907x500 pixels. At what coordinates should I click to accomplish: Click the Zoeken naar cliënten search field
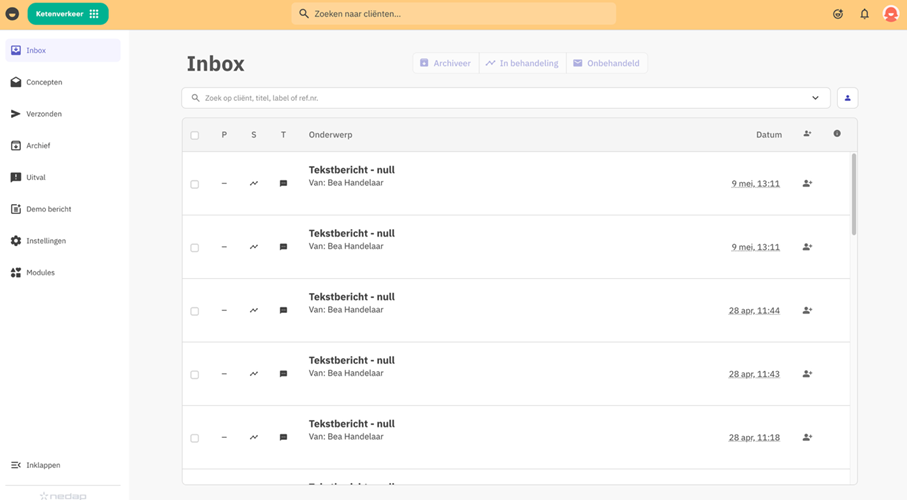pyautogui.click(x=454, y=14)
